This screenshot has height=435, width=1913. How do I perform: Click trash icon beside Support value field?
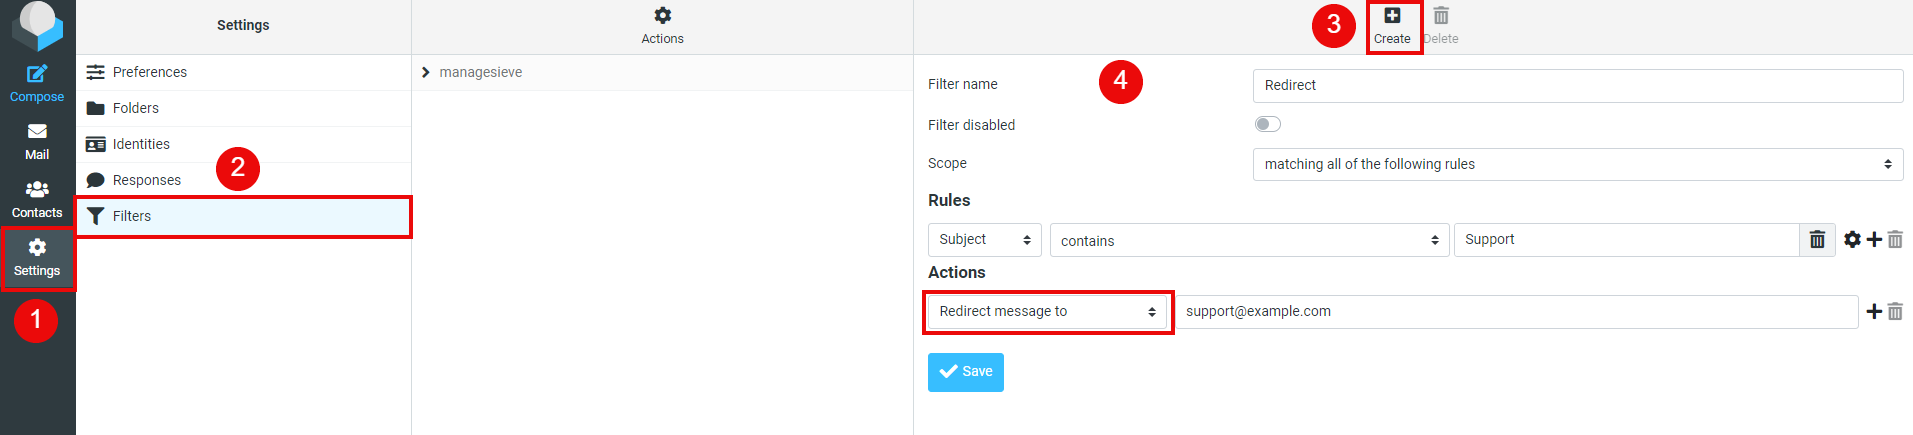pyautogui.click(x=1817, y=240)
